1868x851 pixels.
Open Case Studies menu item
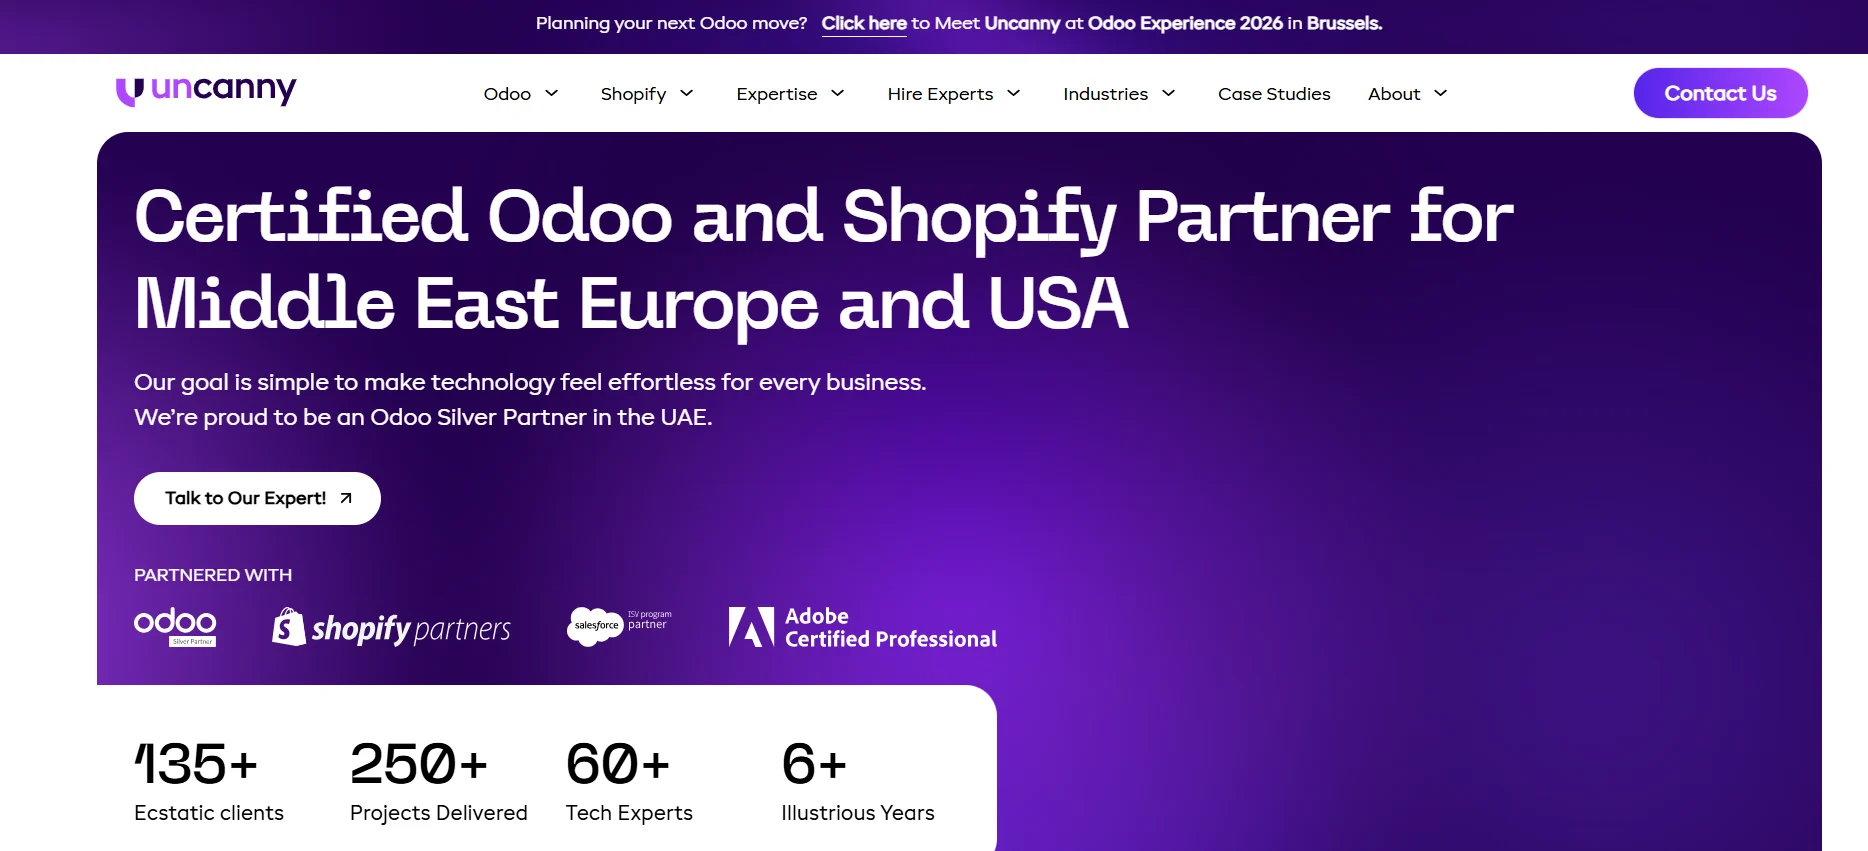tap(1274, 94)
